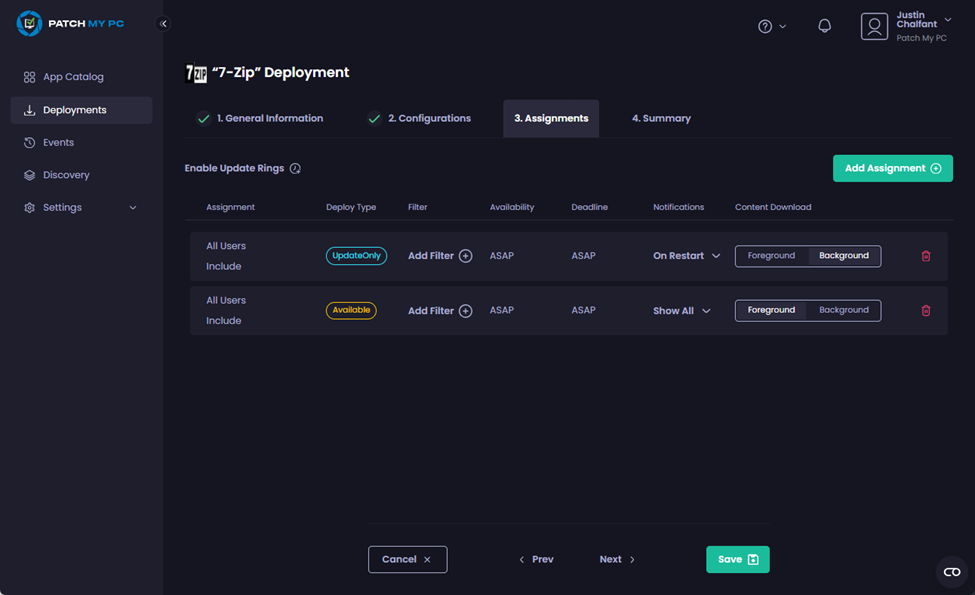The width and height of the screenshot is (975, 595).
Task: Delete the UpdateOnly assignment row
Action: click(x=925, y=256)
